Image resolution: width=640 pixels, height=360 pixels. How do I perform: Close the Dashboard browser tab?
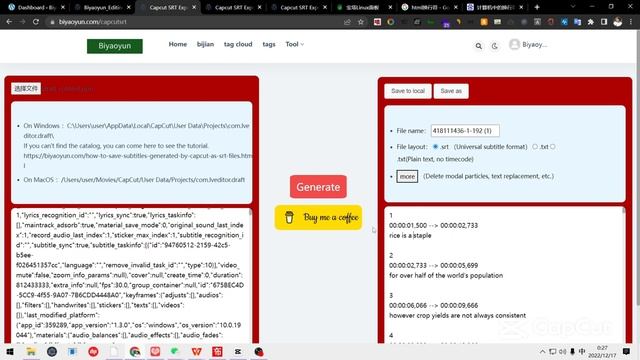(x=62, y=7)
